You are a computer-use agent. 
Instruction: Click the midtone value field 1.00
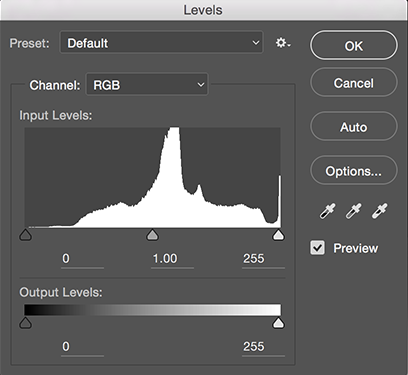[172, 259]
